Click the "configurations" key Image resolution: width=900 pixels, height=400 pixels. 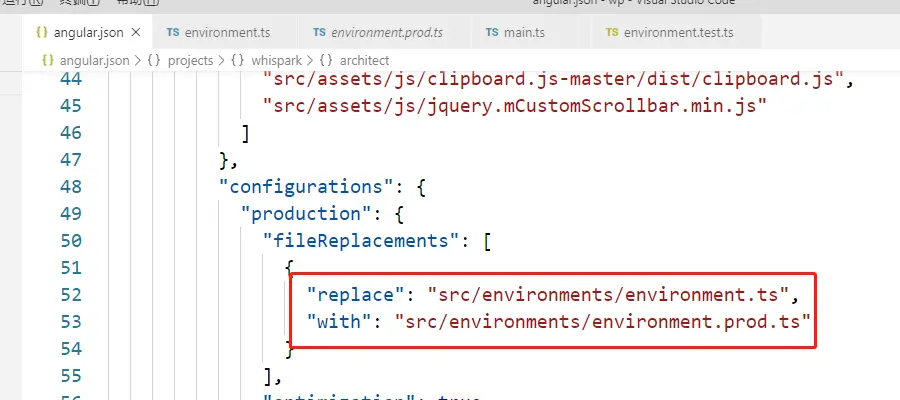coord(306,187)
